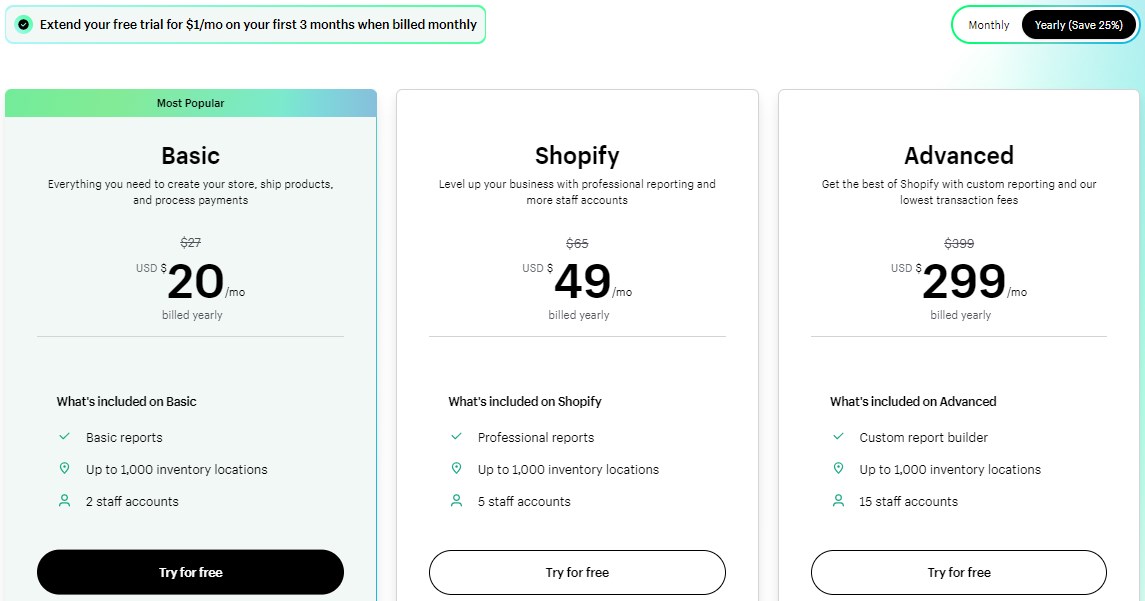
Task: Click the checkmark icon next to Basic reports
Action: tap(63, 437)
